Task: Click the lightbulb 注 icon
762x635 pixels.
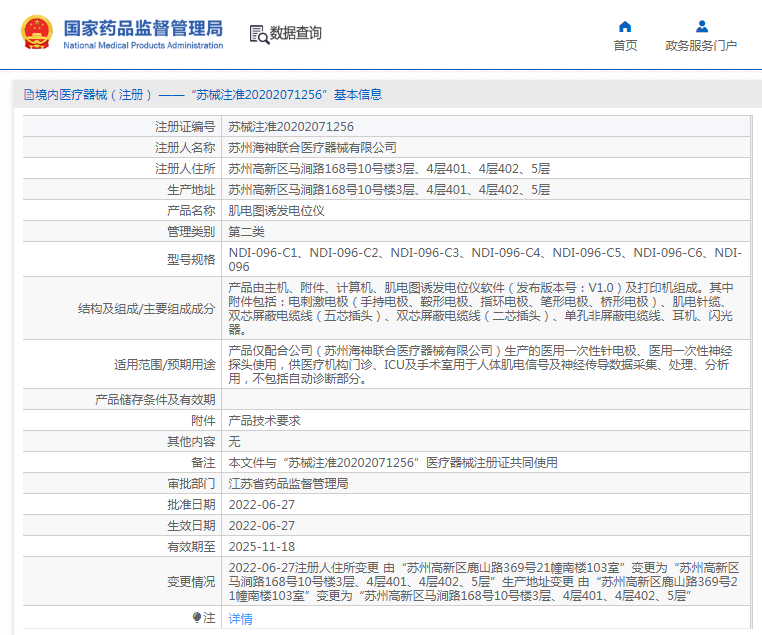Action: click(x=197, y=618)
